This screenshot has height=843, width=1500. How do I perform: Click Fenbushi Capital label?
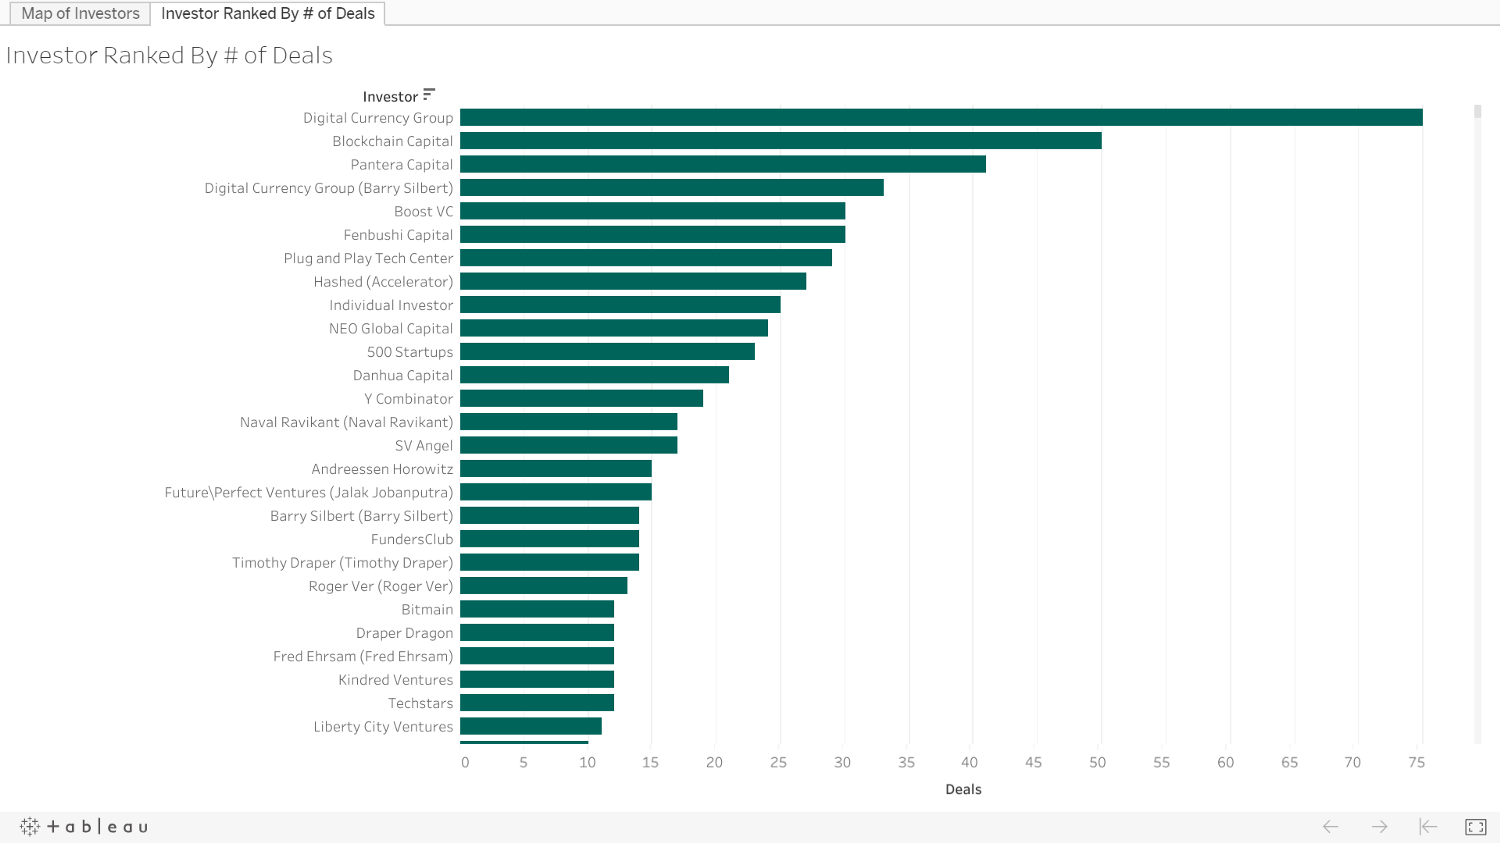[x=398, y=234]
